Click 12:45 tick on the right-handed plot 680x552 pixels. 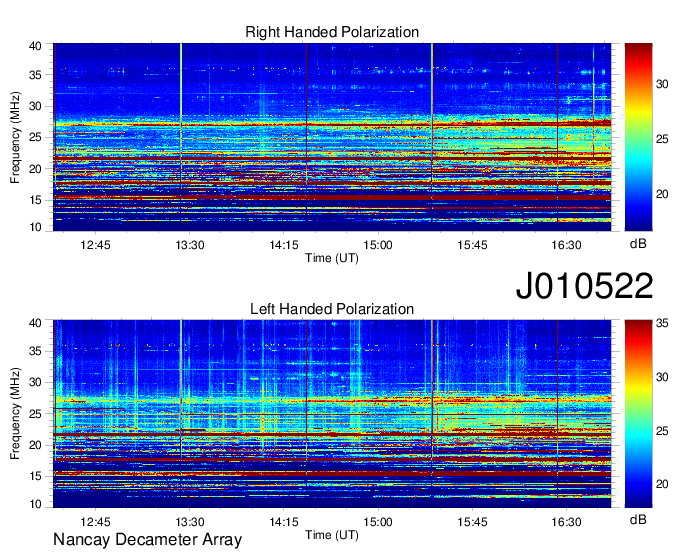pos(95,245)
